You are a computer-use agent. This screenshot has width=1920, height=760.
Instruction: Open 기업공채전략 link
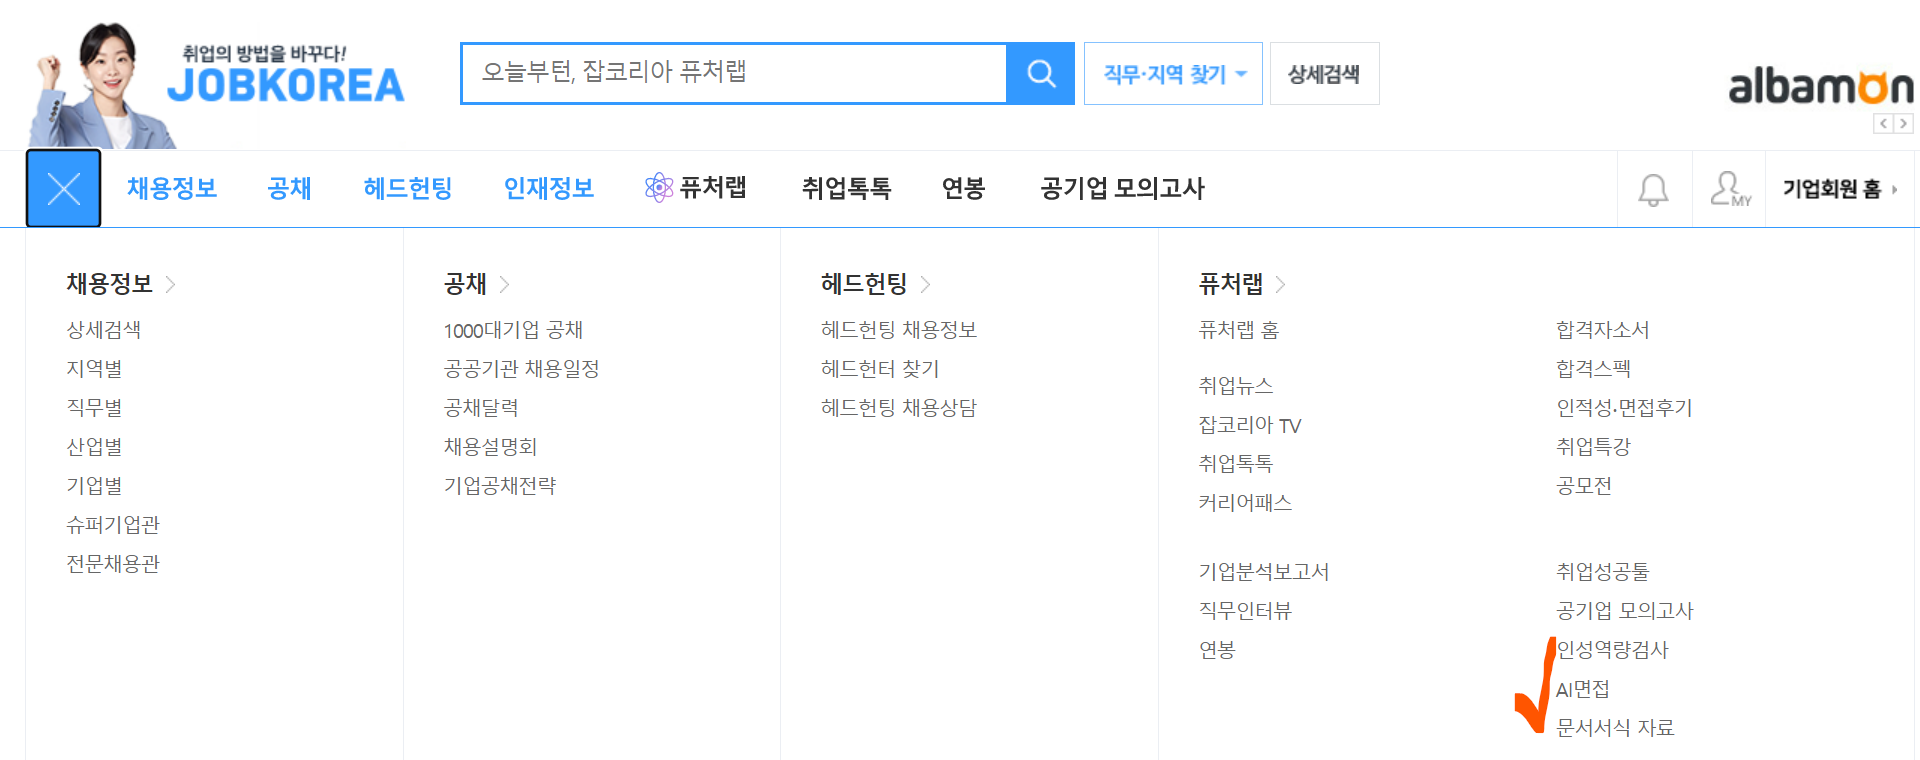click(500, 486)
